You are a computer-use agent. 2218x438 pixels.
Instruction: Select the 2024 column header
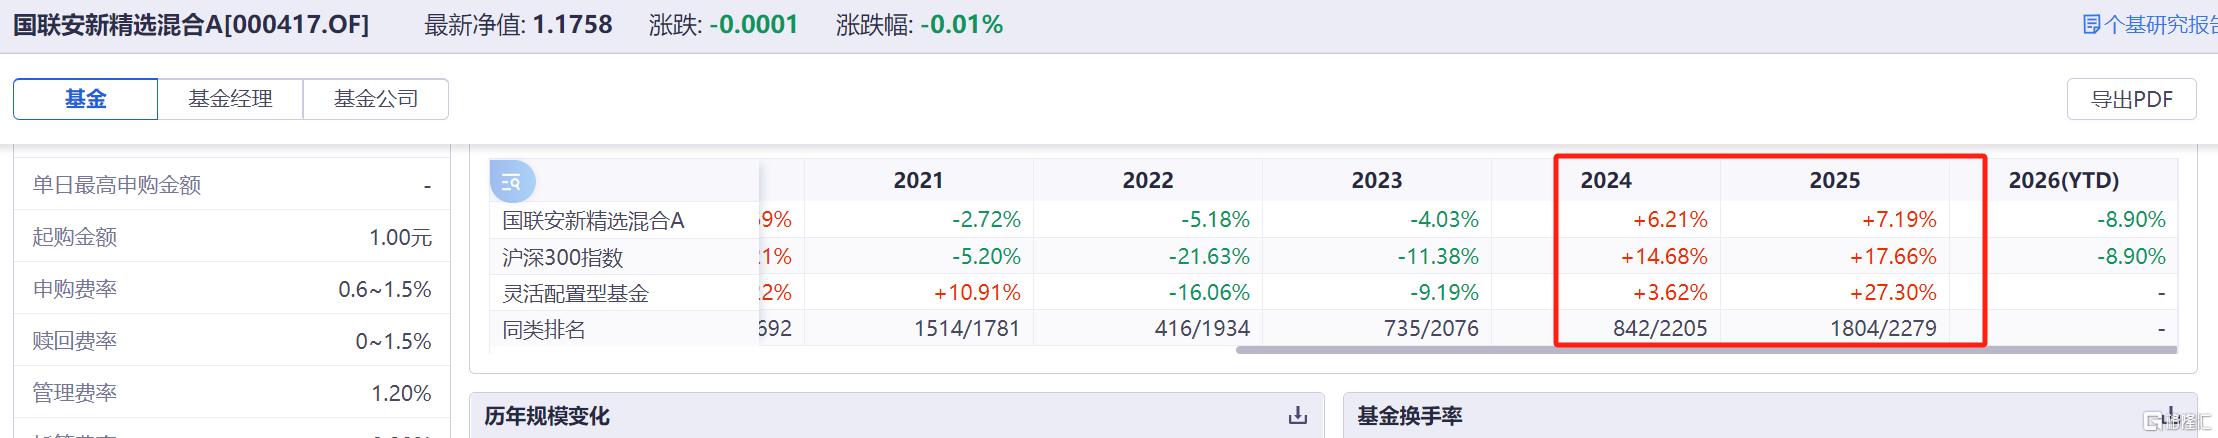tap(1606, 180)
